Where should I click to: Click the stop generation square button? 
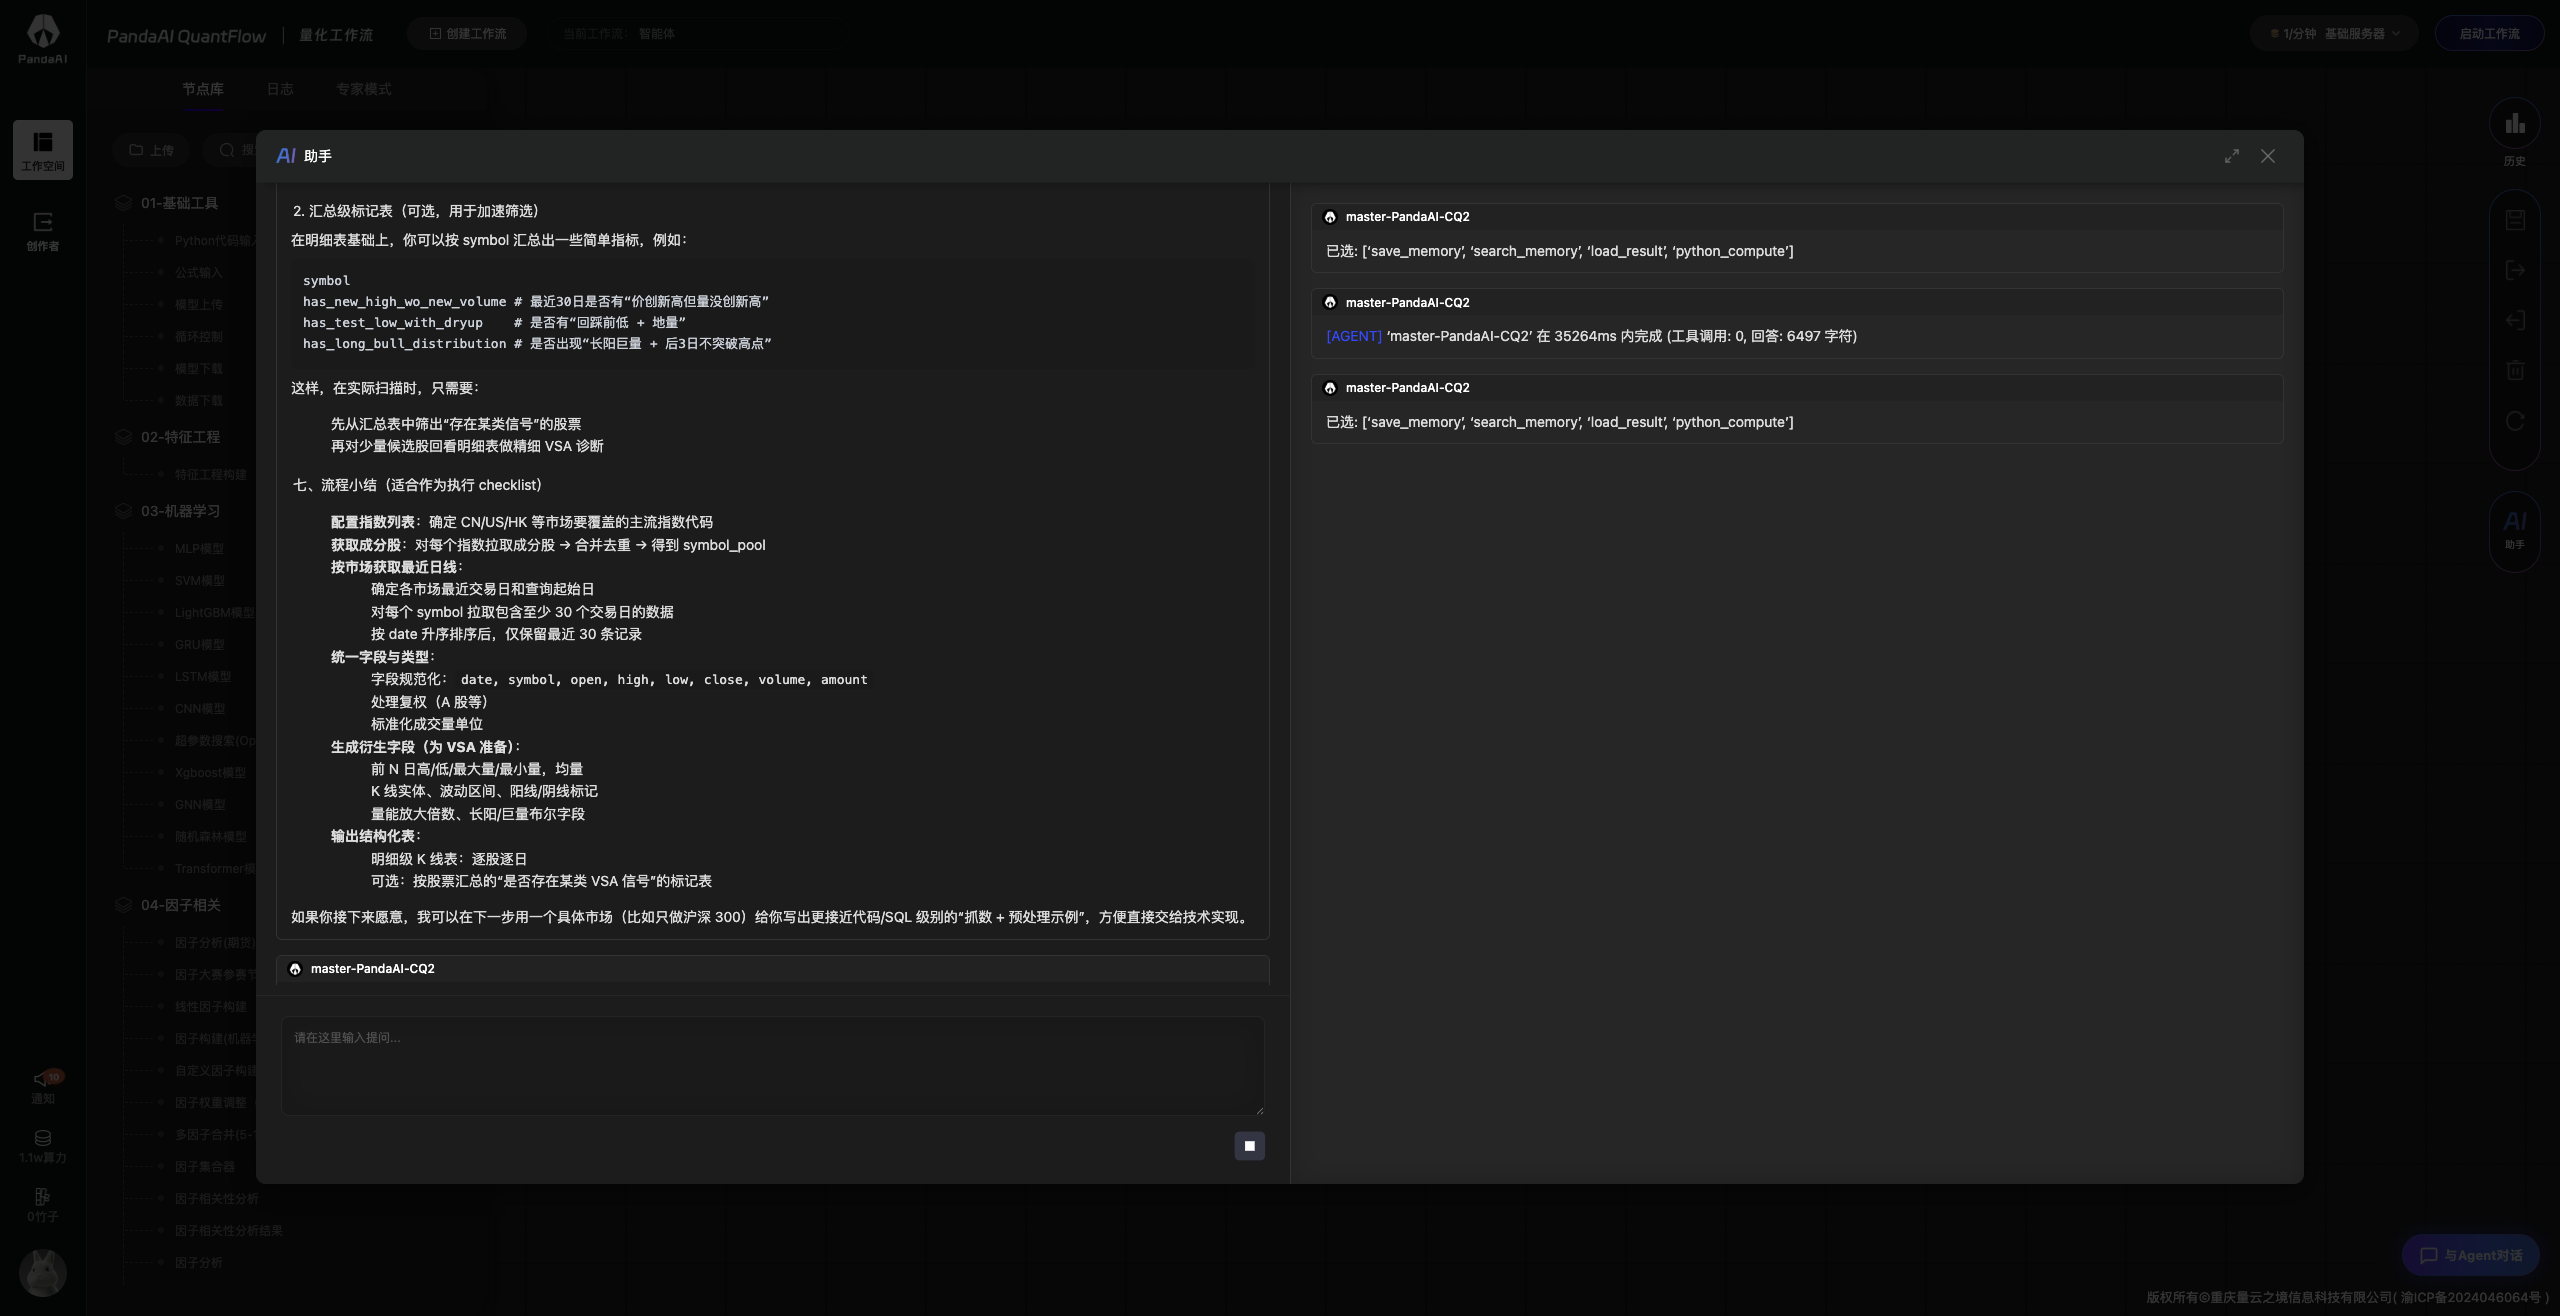point(1249,1145)
